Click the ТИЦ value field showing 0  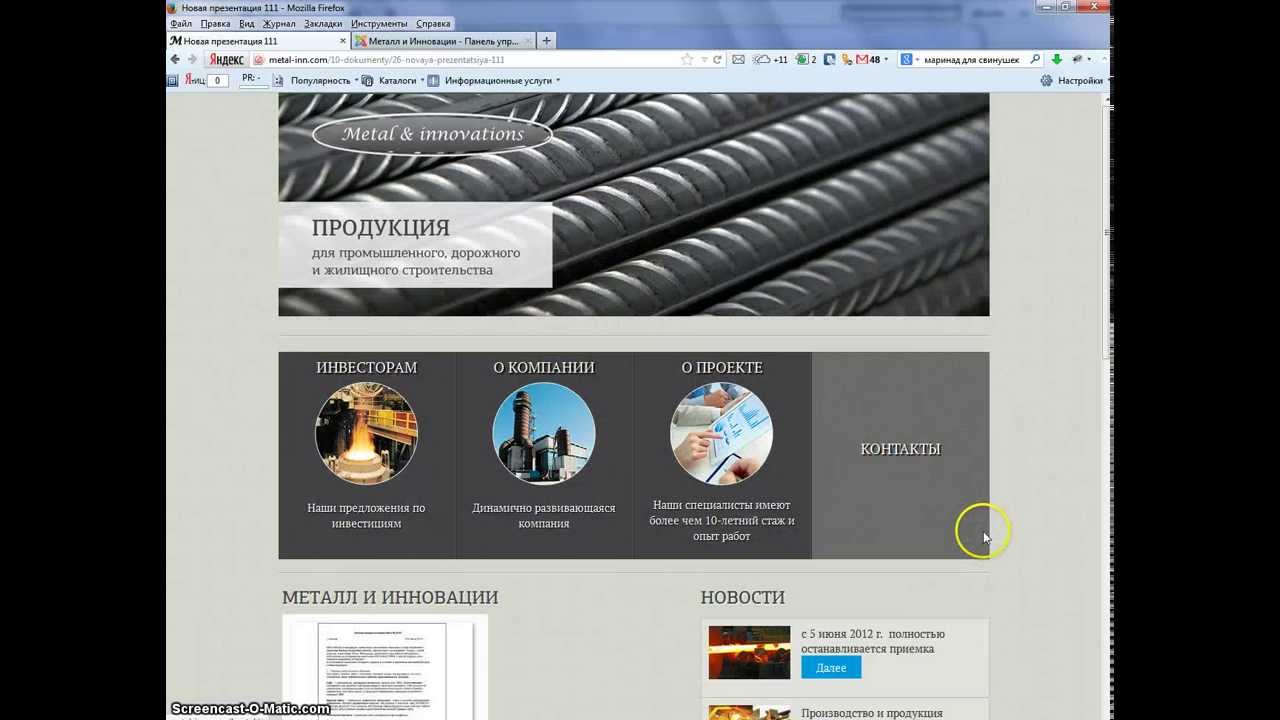pyautogui.click(x=217, y=80)
